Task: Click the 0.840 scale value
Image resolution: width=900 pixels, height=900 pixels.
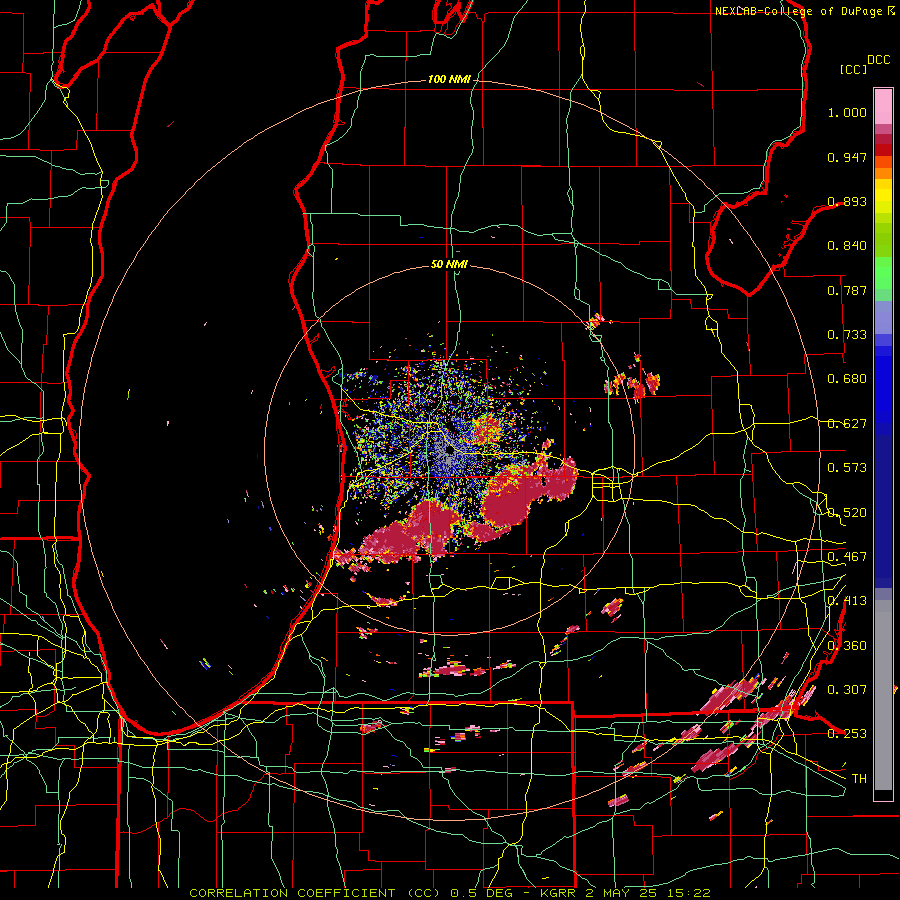Action: point(847,246)
